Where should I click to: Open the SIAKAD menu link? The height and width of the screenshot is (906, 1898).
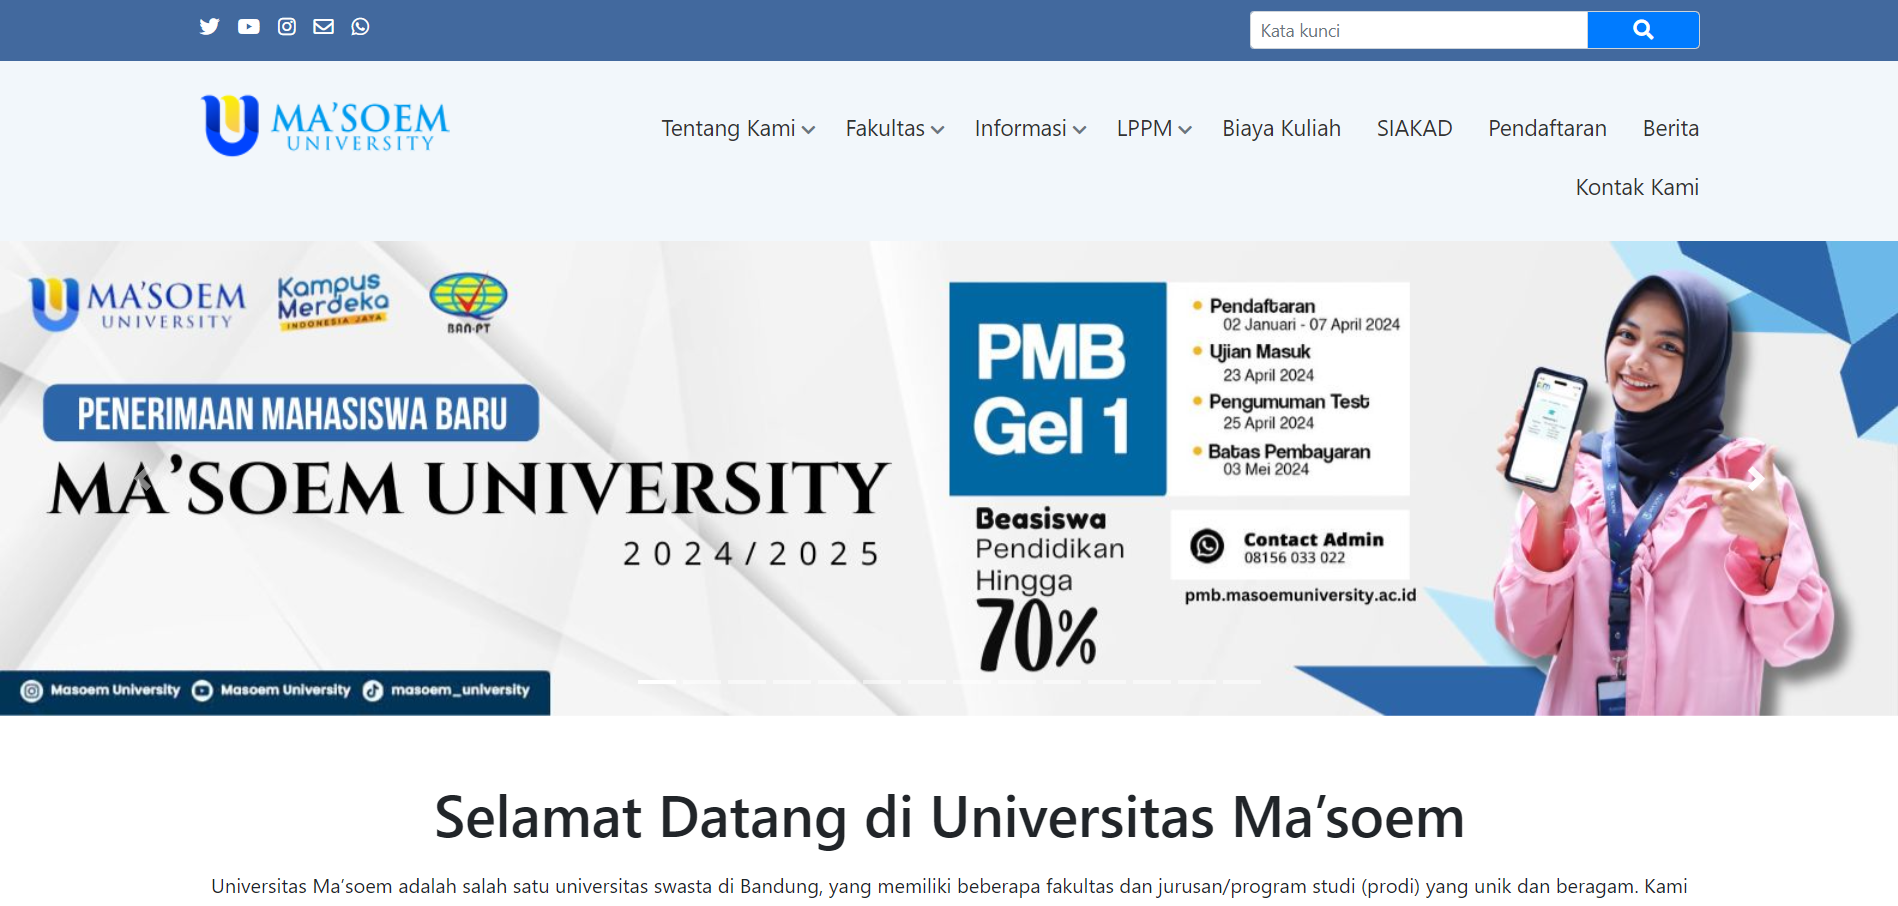click(1414, 128)
